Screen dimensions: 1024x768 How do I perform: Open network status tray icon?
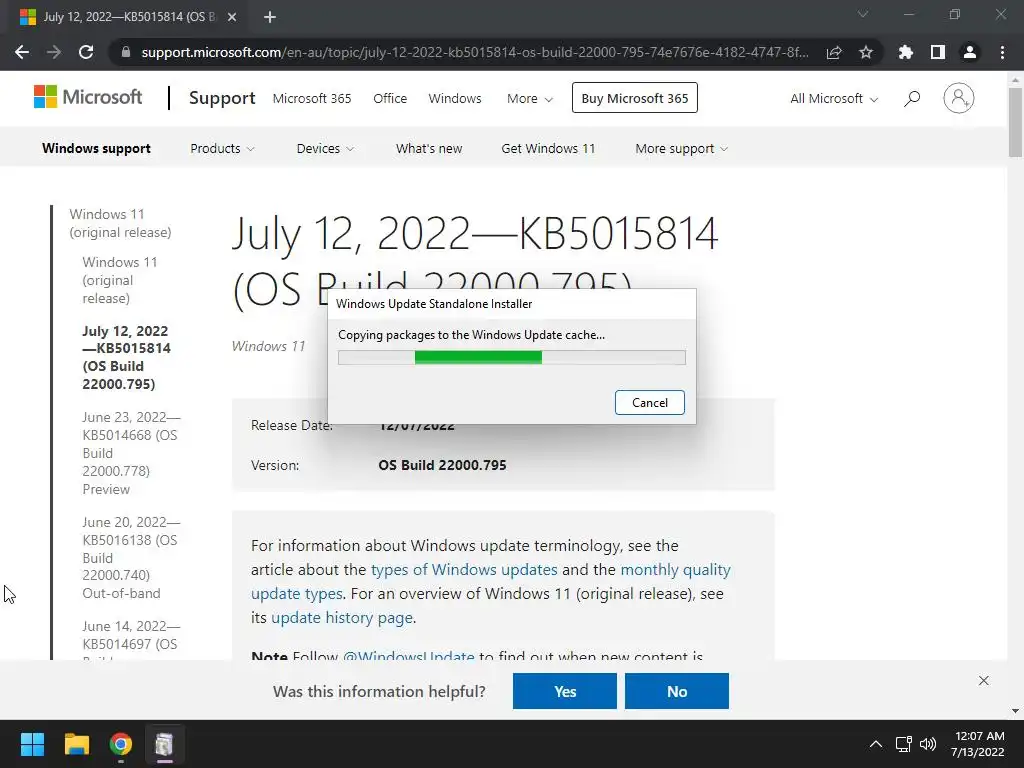(904, 744)
